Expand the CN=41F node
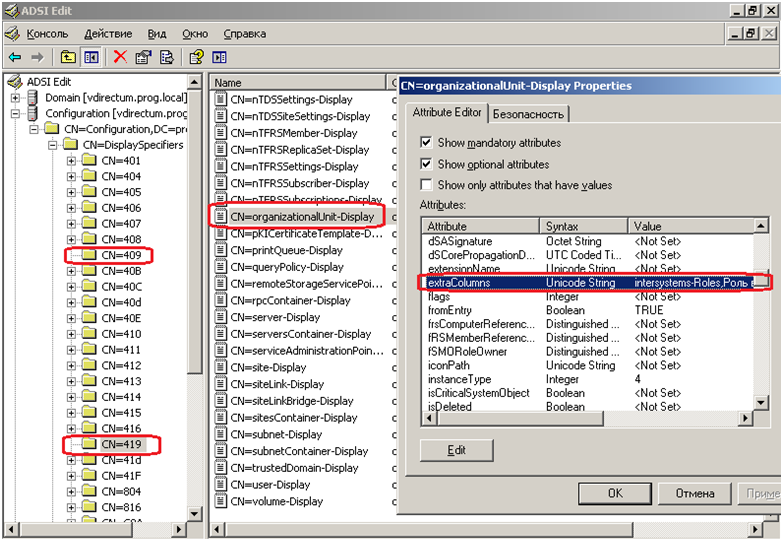 71,476
